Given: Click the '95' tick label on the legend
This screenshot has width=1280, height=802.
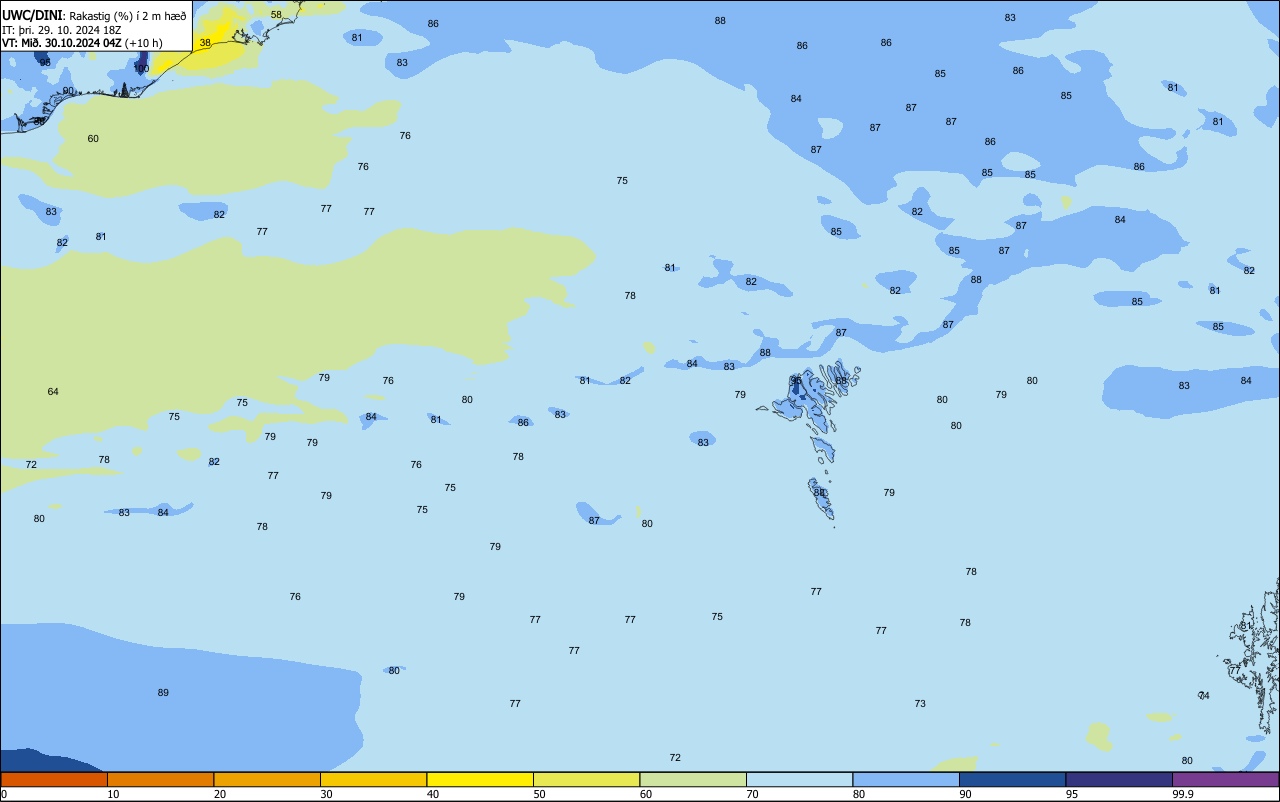Looking at the screenshot, I should (1072, 794).
